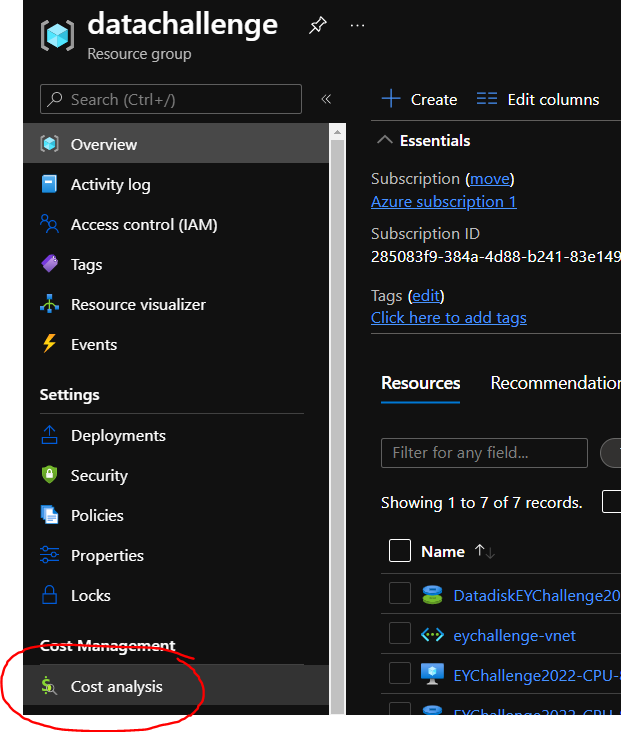Click the sidebar scrollbar up arrow

pyautogui.click(x=337, y=133)
